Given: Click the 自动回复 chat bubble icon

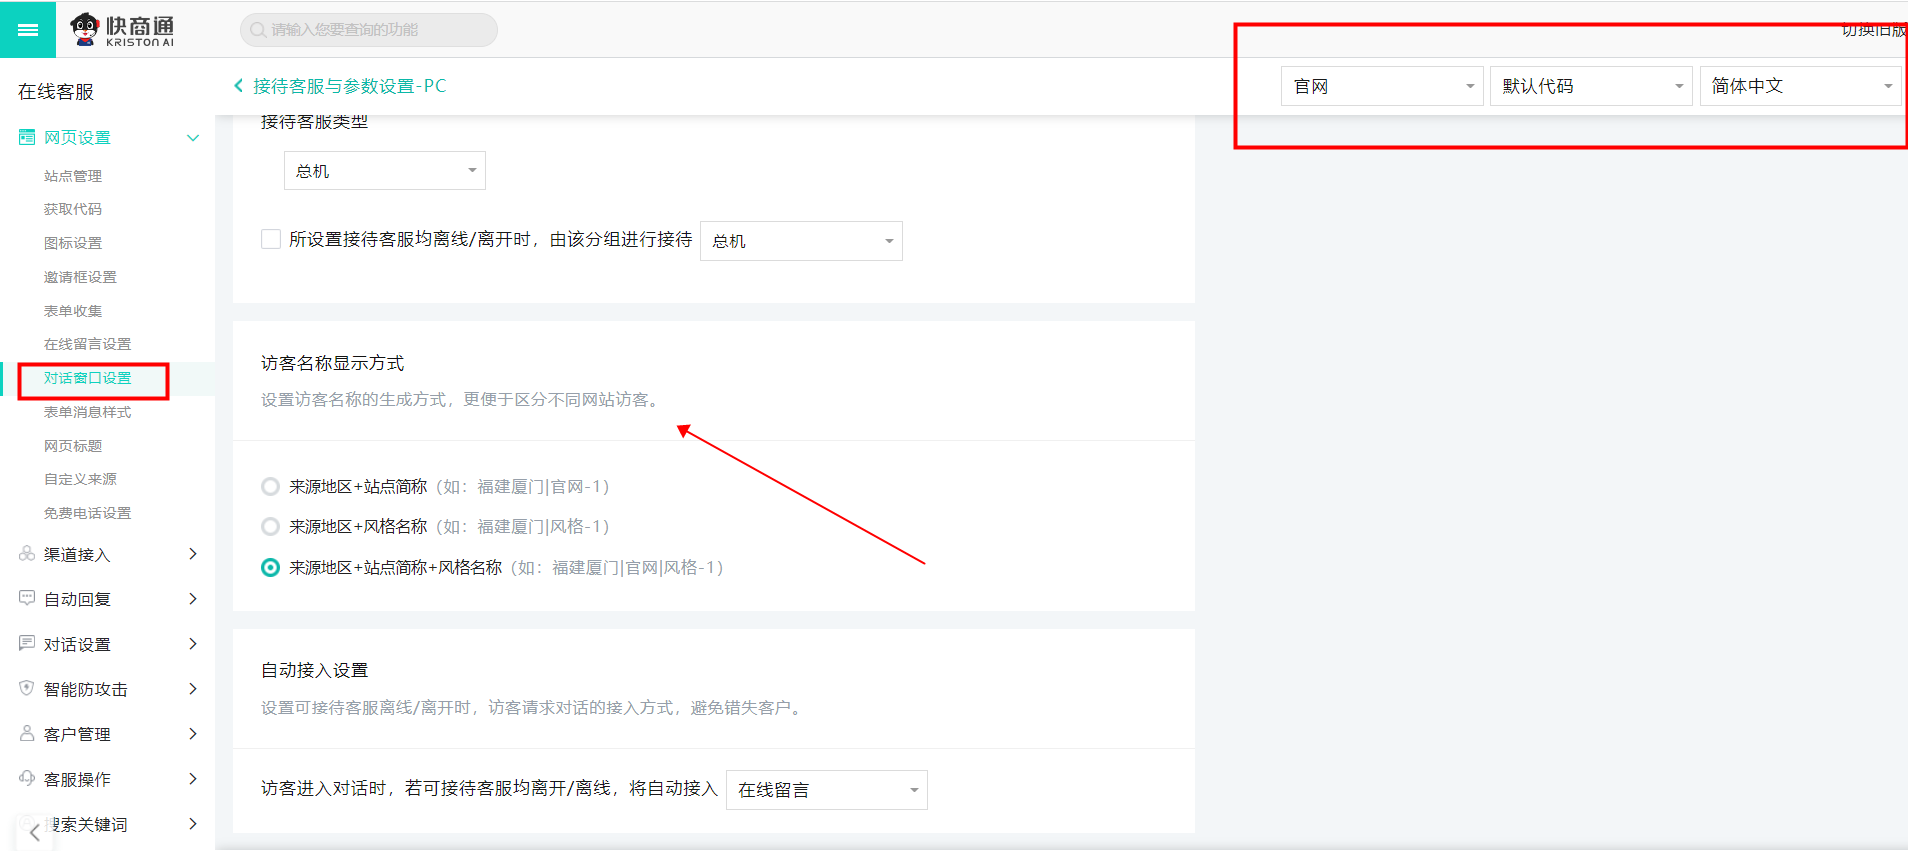Looking at the screenshot, I should pos(27,598).
